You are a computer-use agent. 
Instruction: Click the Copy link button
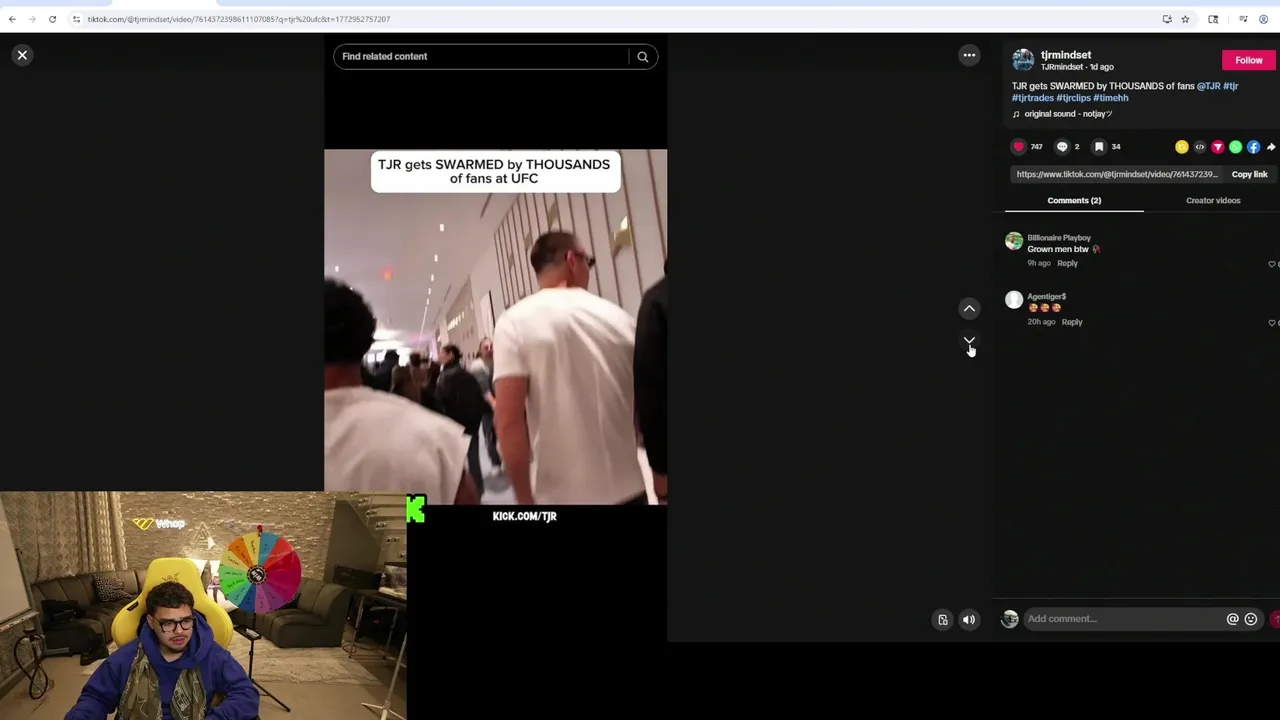[1249, 174]
